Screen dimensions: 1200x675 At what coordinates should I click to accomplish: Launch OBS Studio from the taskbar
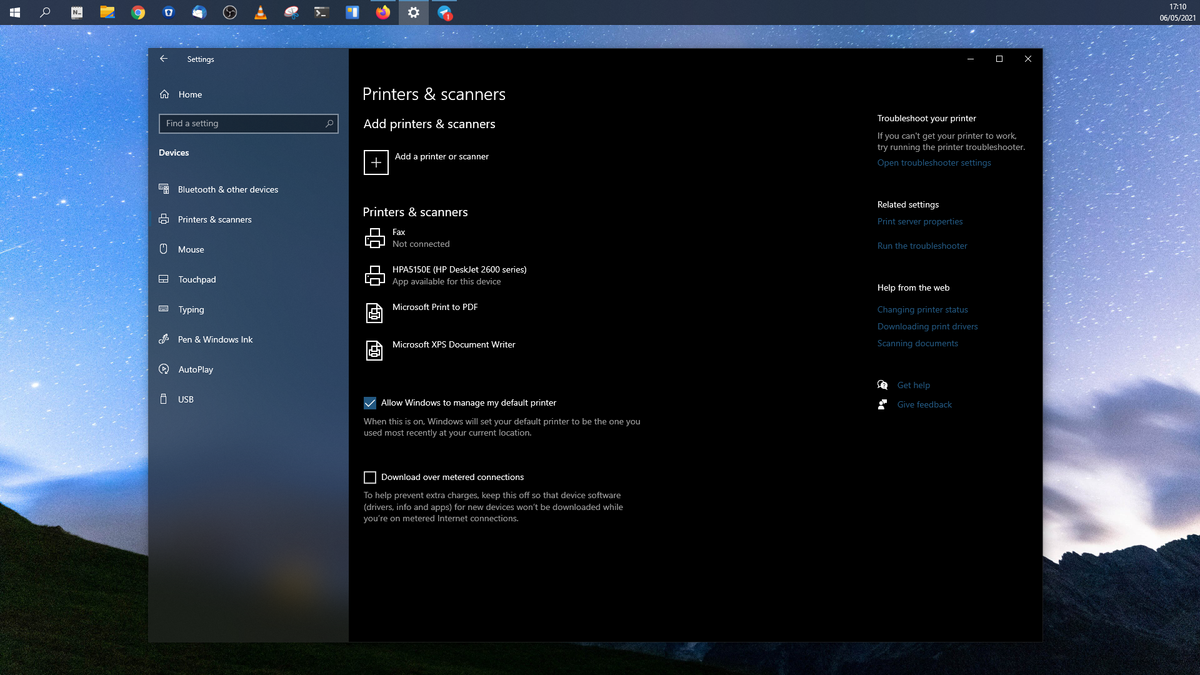pyautogui.click(x=229, y=12)
